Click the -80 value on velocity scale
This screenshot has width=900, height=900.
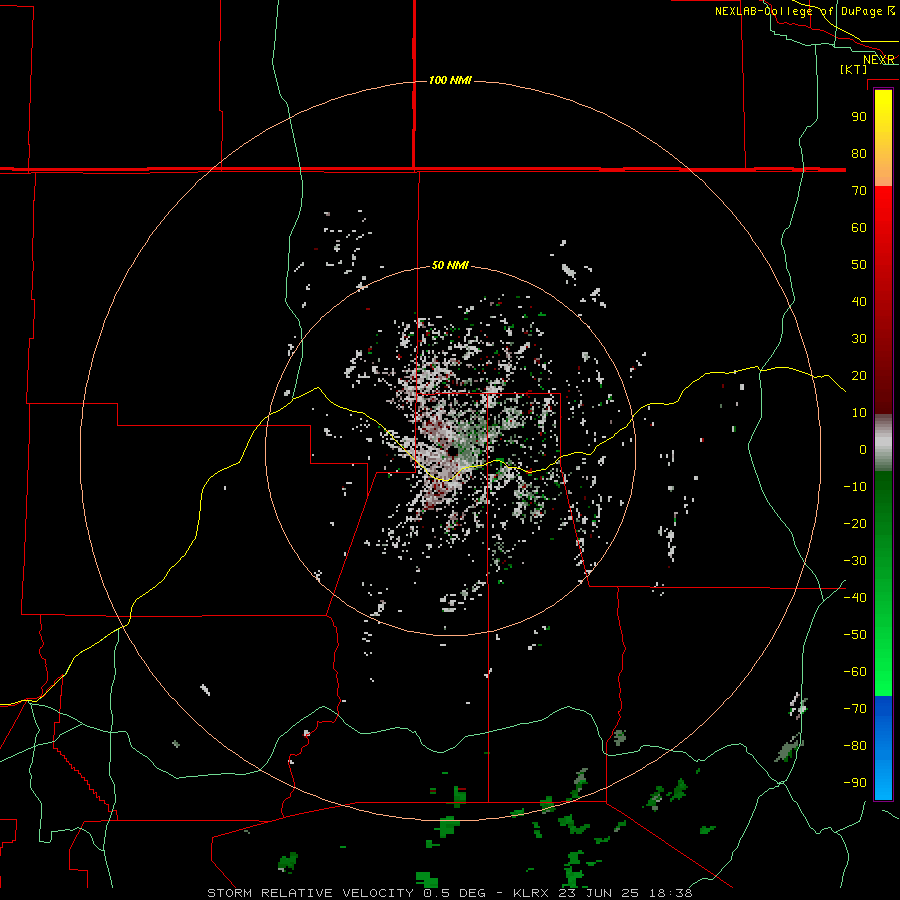855,746
